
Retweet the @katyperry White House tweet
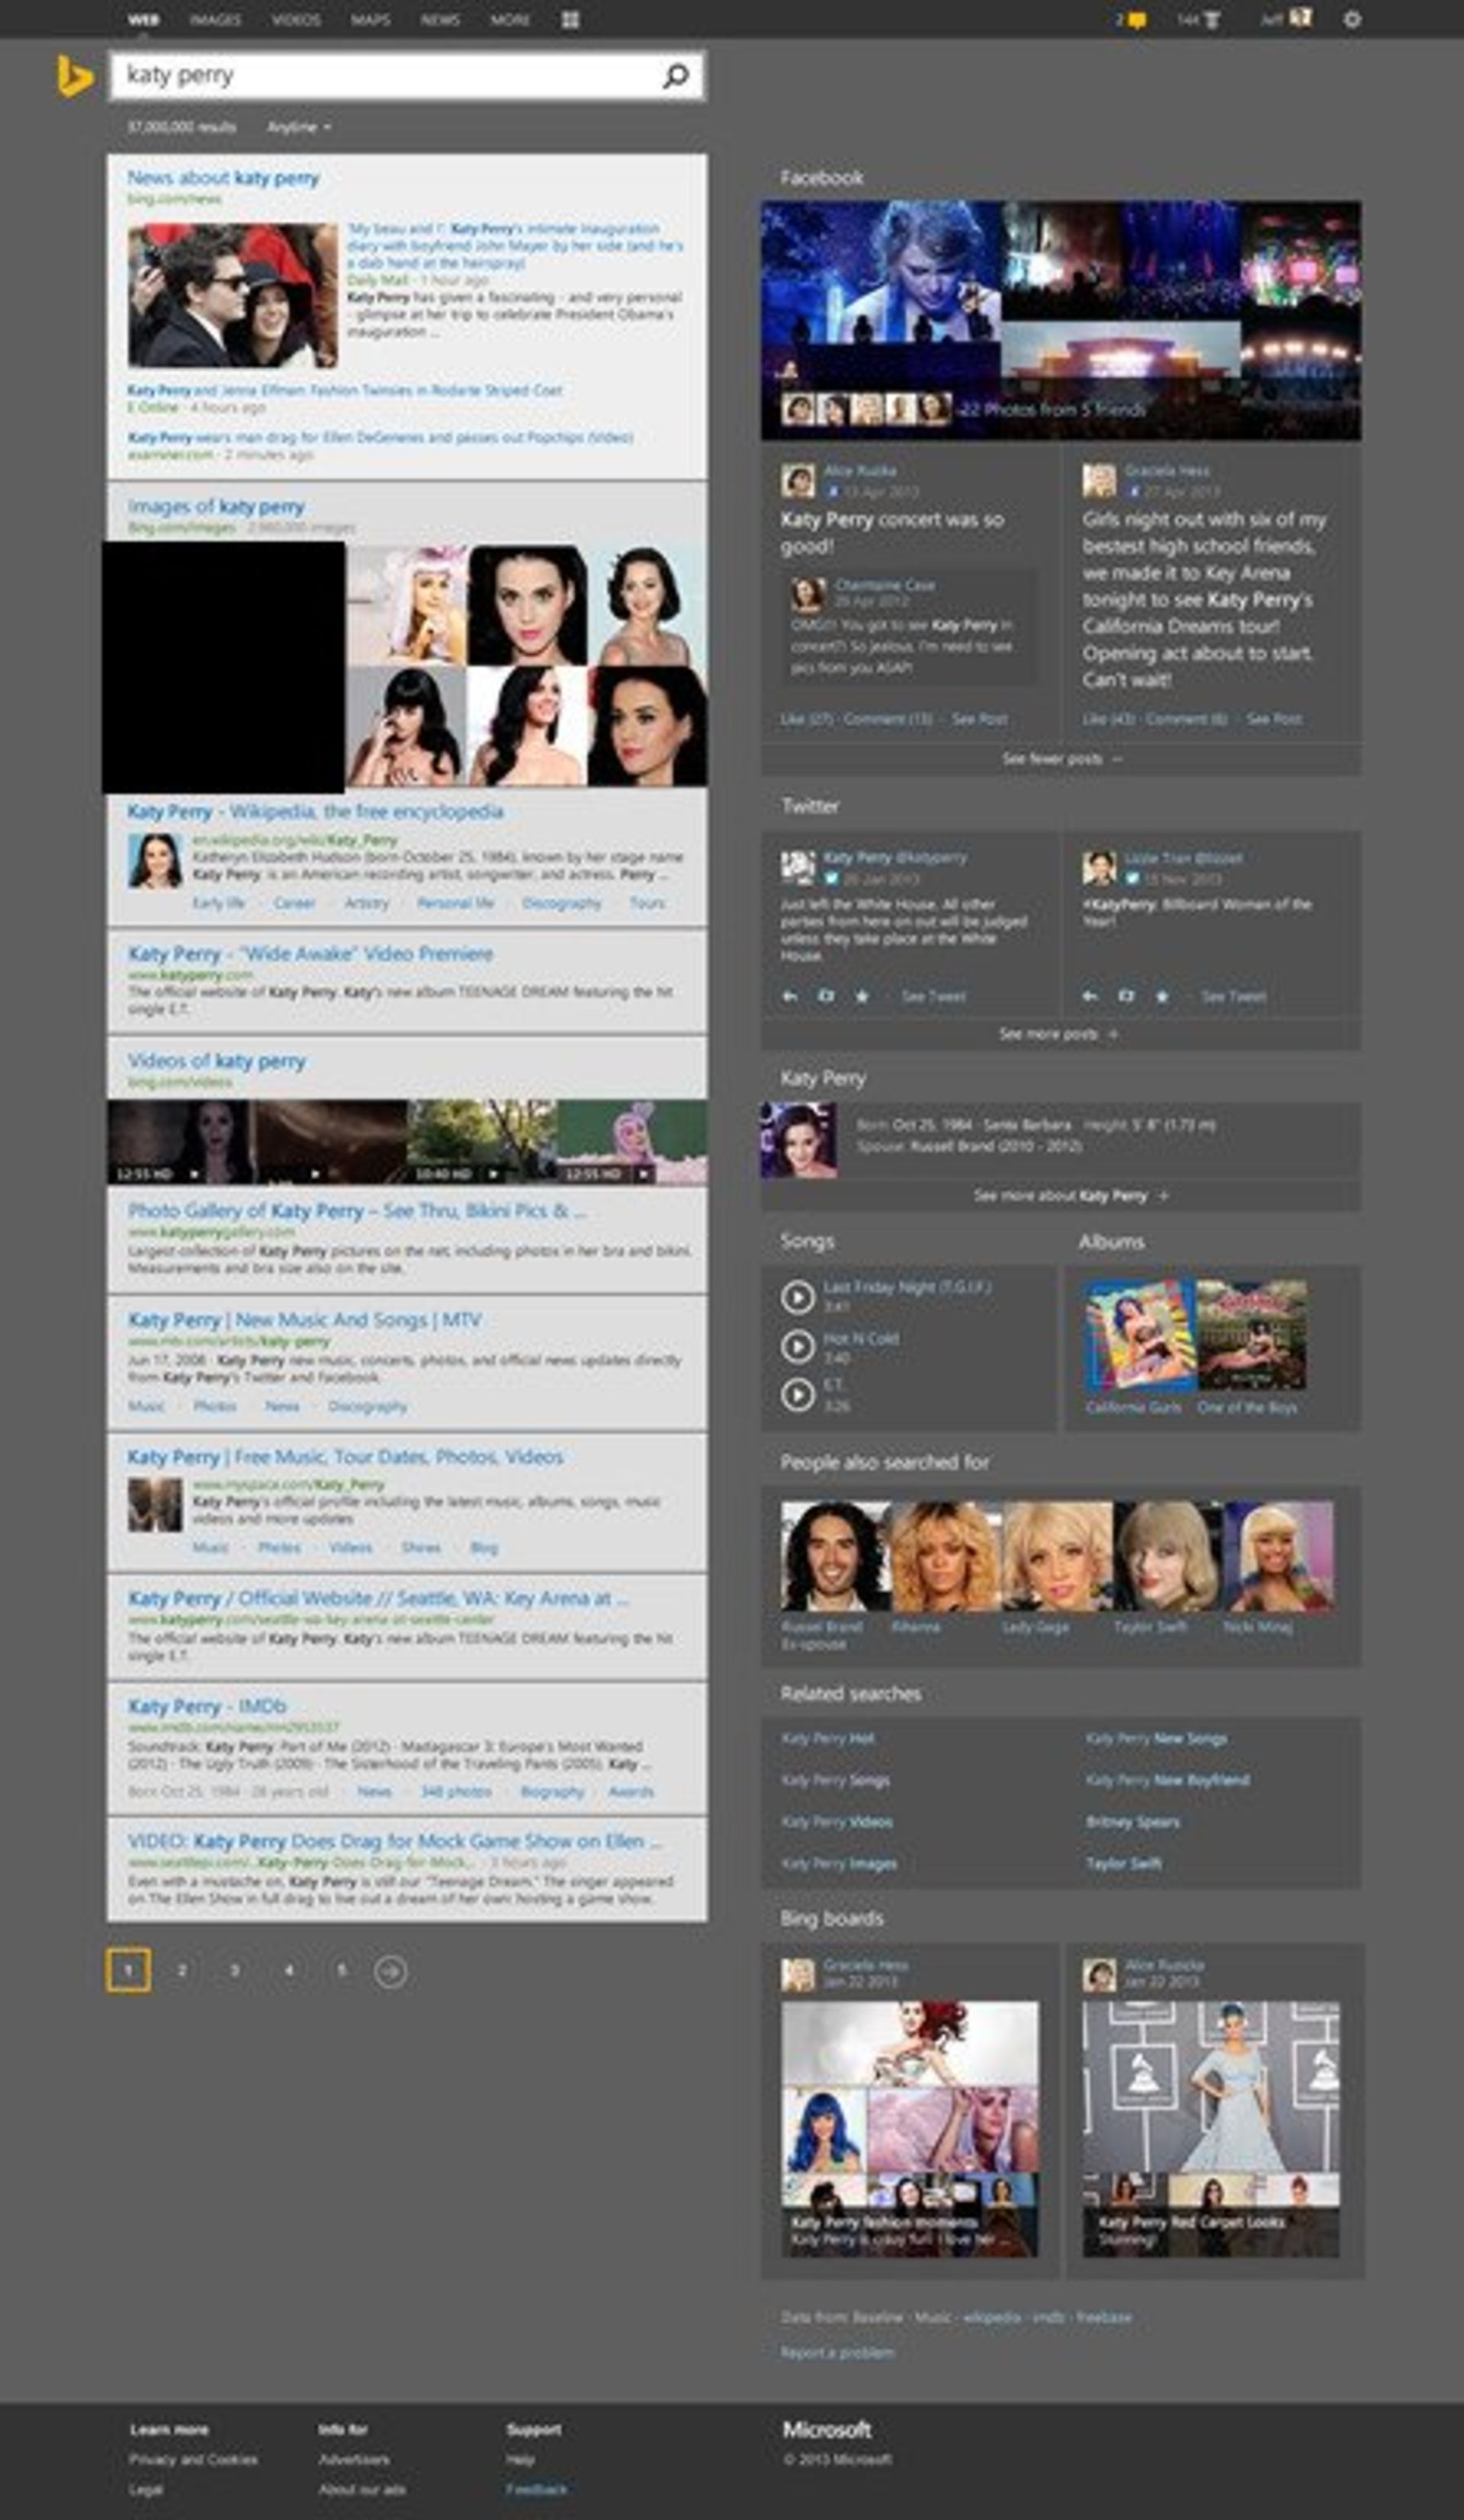(825, 996)
